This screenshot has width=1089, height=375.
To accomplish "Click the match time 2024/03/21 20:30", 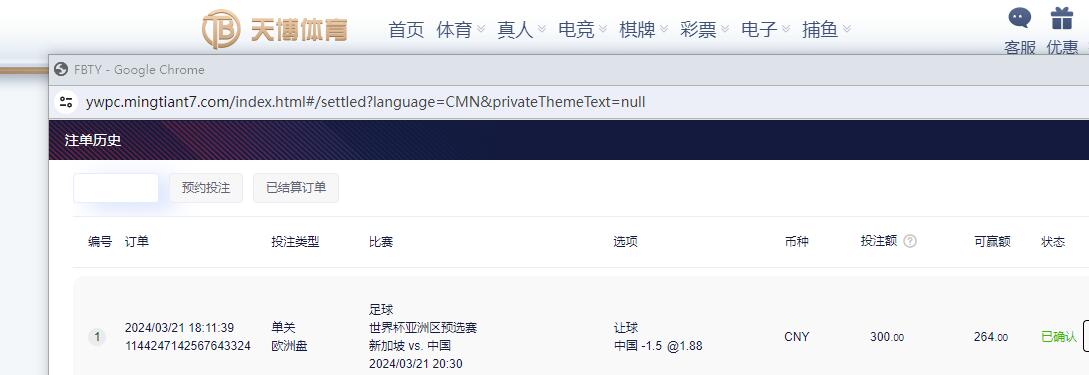I will tap(416, 364).
